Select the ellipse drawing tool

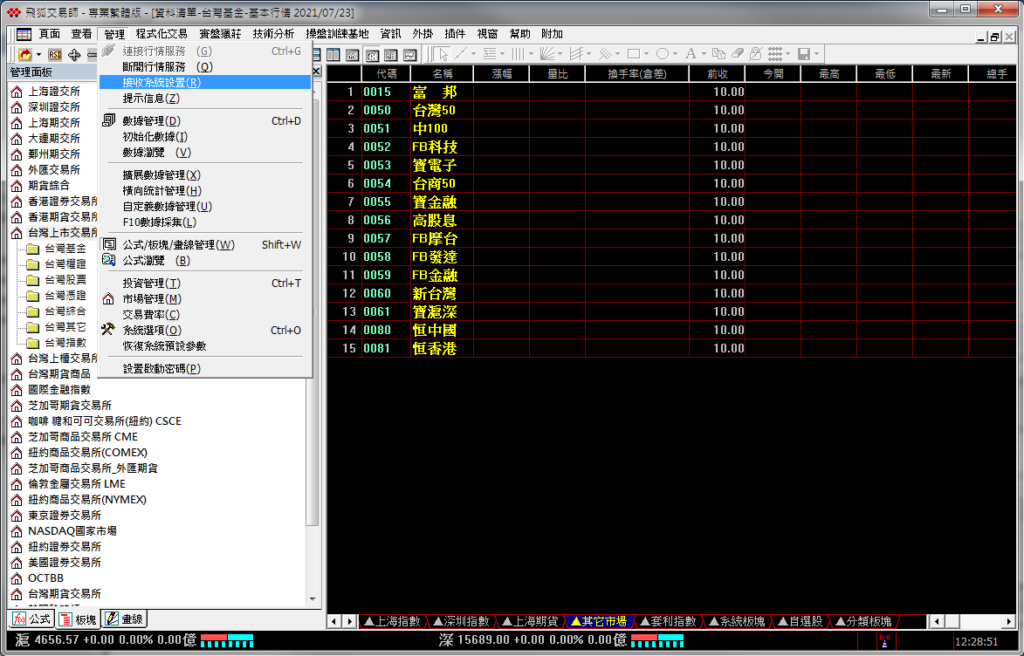click(662, 54)
